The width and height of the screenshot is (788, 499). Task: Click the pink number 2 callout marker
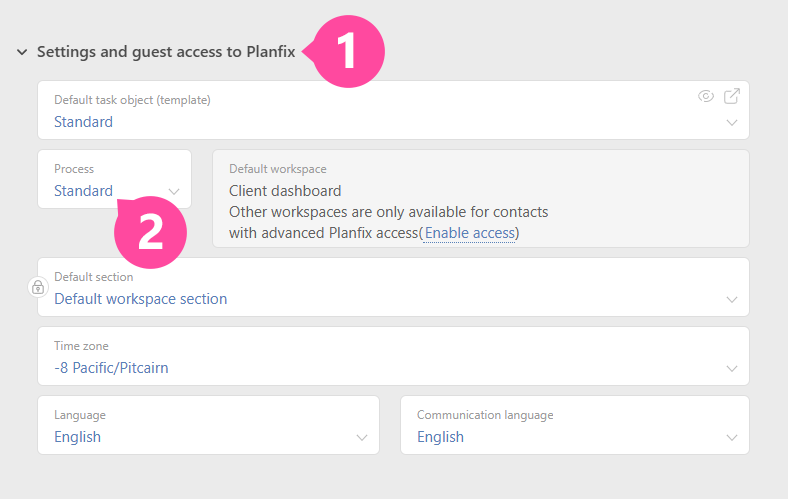(151, 232)
